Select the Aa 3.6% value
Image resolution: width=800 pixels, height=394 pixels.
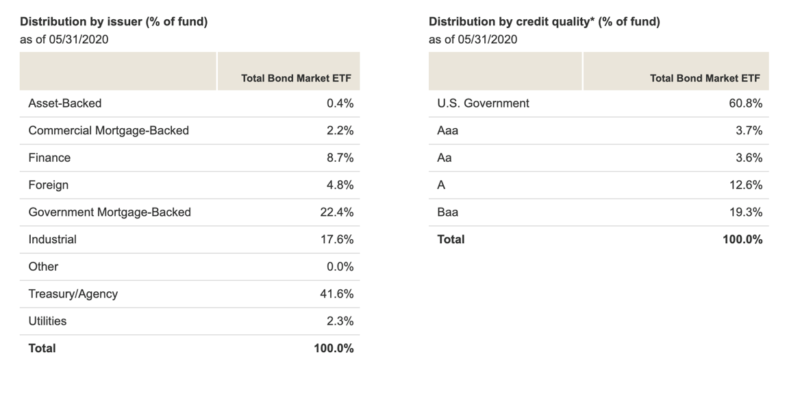[x=749, y=158]
